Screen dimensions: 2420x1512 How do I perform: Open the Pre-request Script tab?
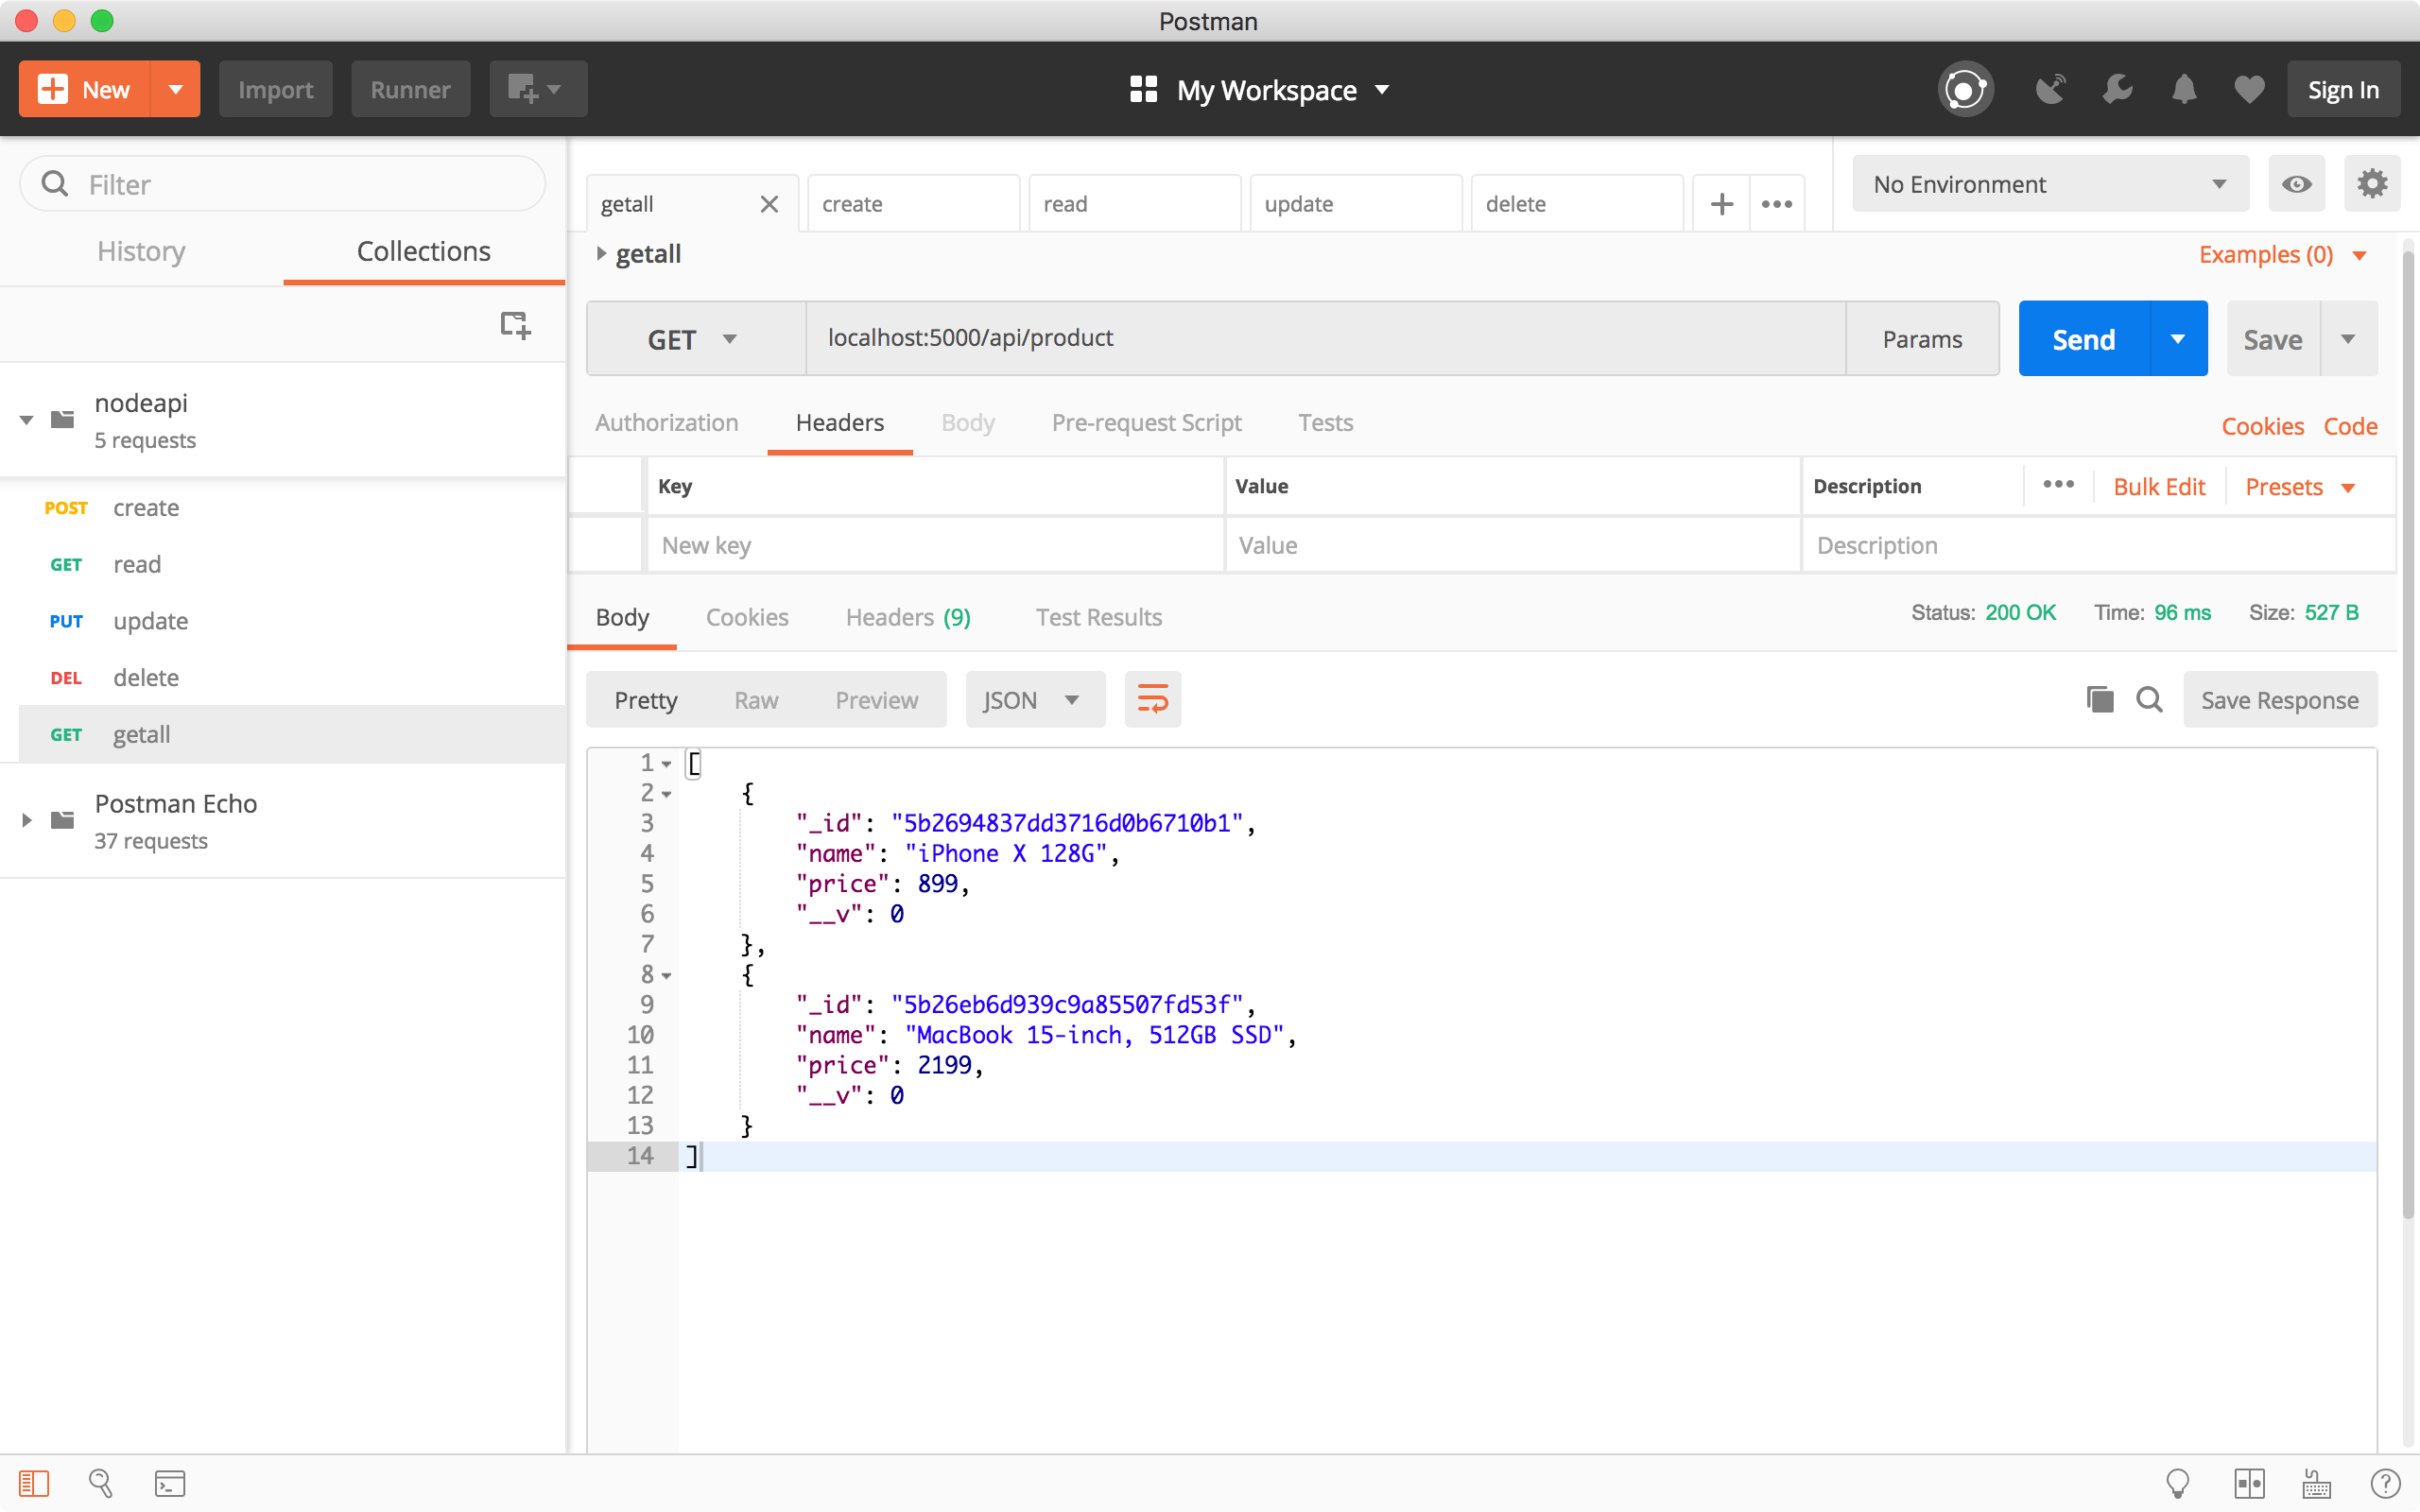(1146, 422)
